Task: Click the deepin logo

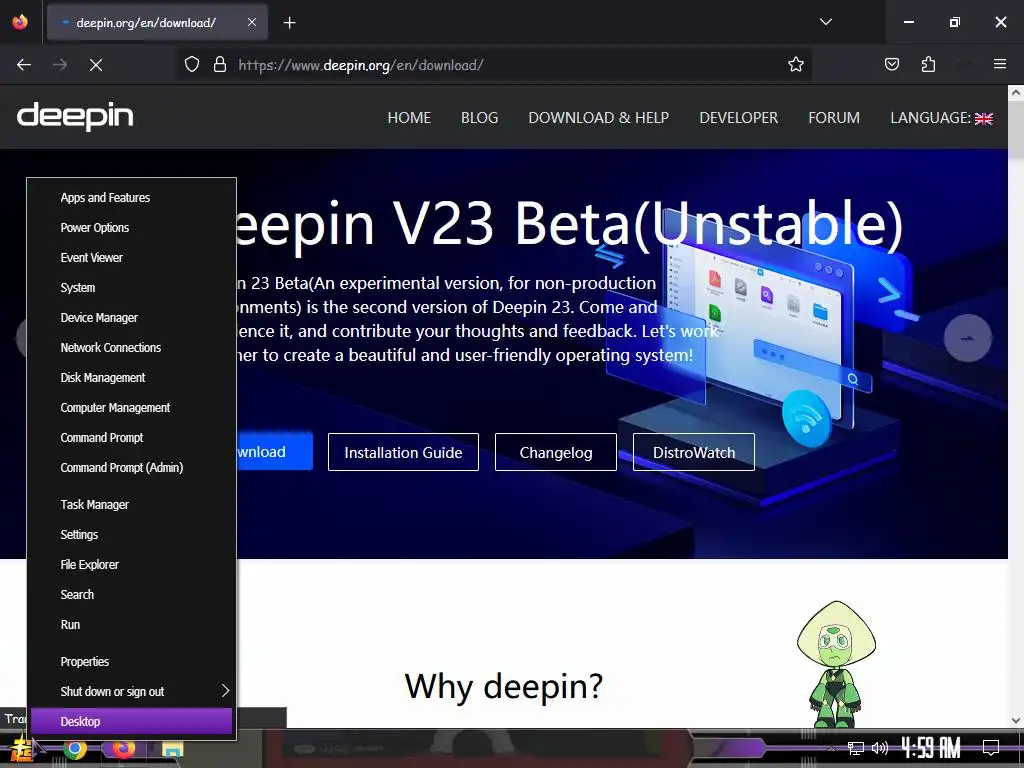Action: [x=75, y=117]
